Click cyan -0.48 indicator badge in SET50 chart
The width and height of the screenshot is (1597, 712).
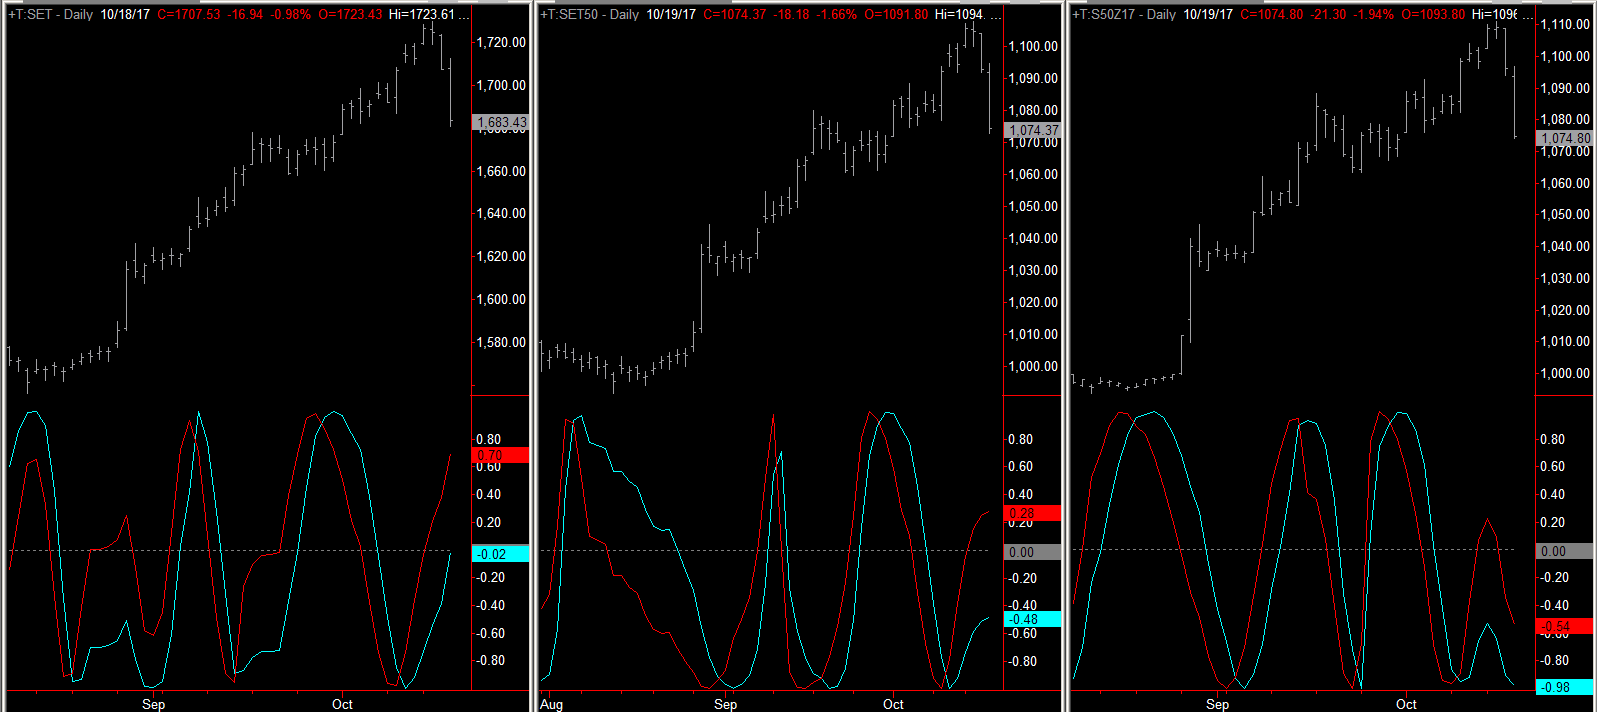click(1032, 619)
